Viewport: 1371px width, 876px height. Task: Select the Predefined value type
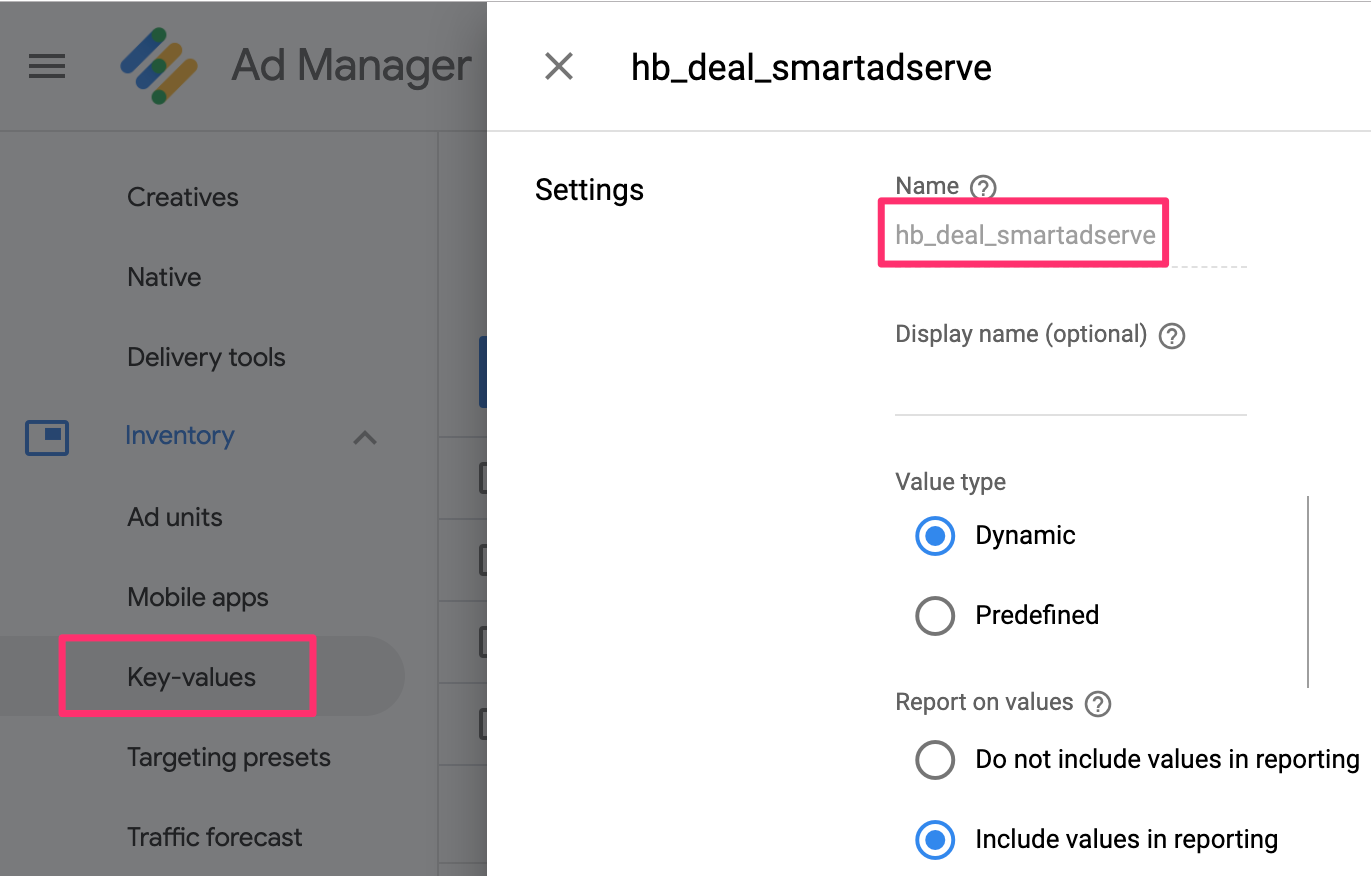pyautogui.click(x=935, y=616)
